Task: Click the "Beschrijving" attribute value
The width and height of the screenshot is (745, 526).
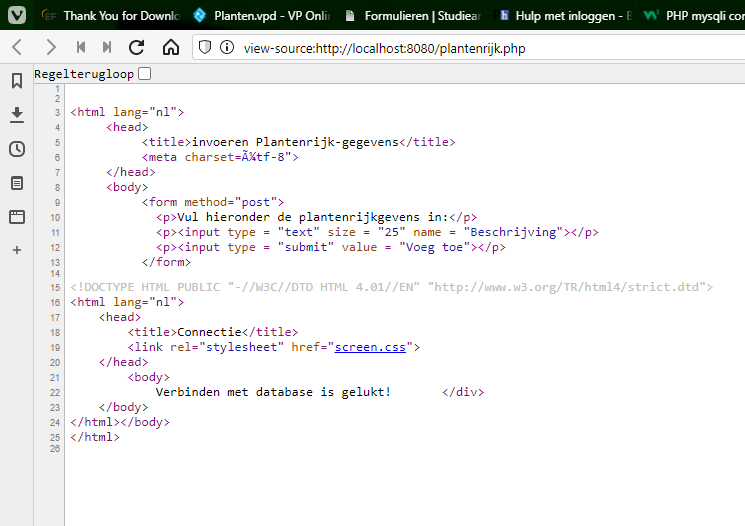Action: coord(513,232)
